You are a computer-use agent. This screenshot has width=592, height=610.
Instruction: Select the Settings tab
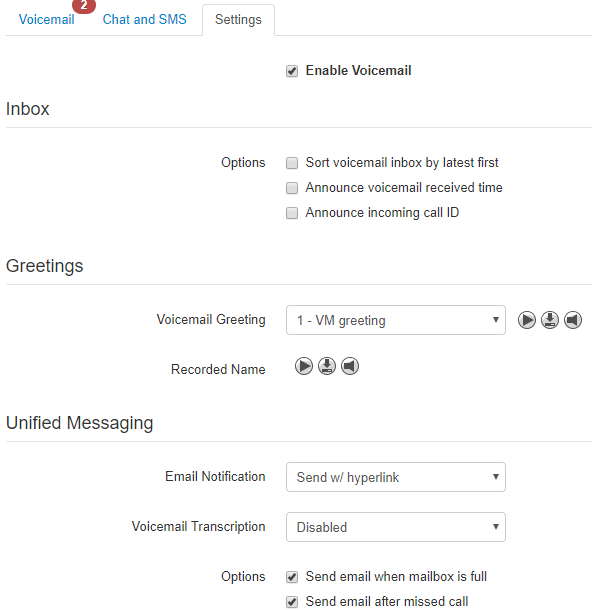(238, 20)
